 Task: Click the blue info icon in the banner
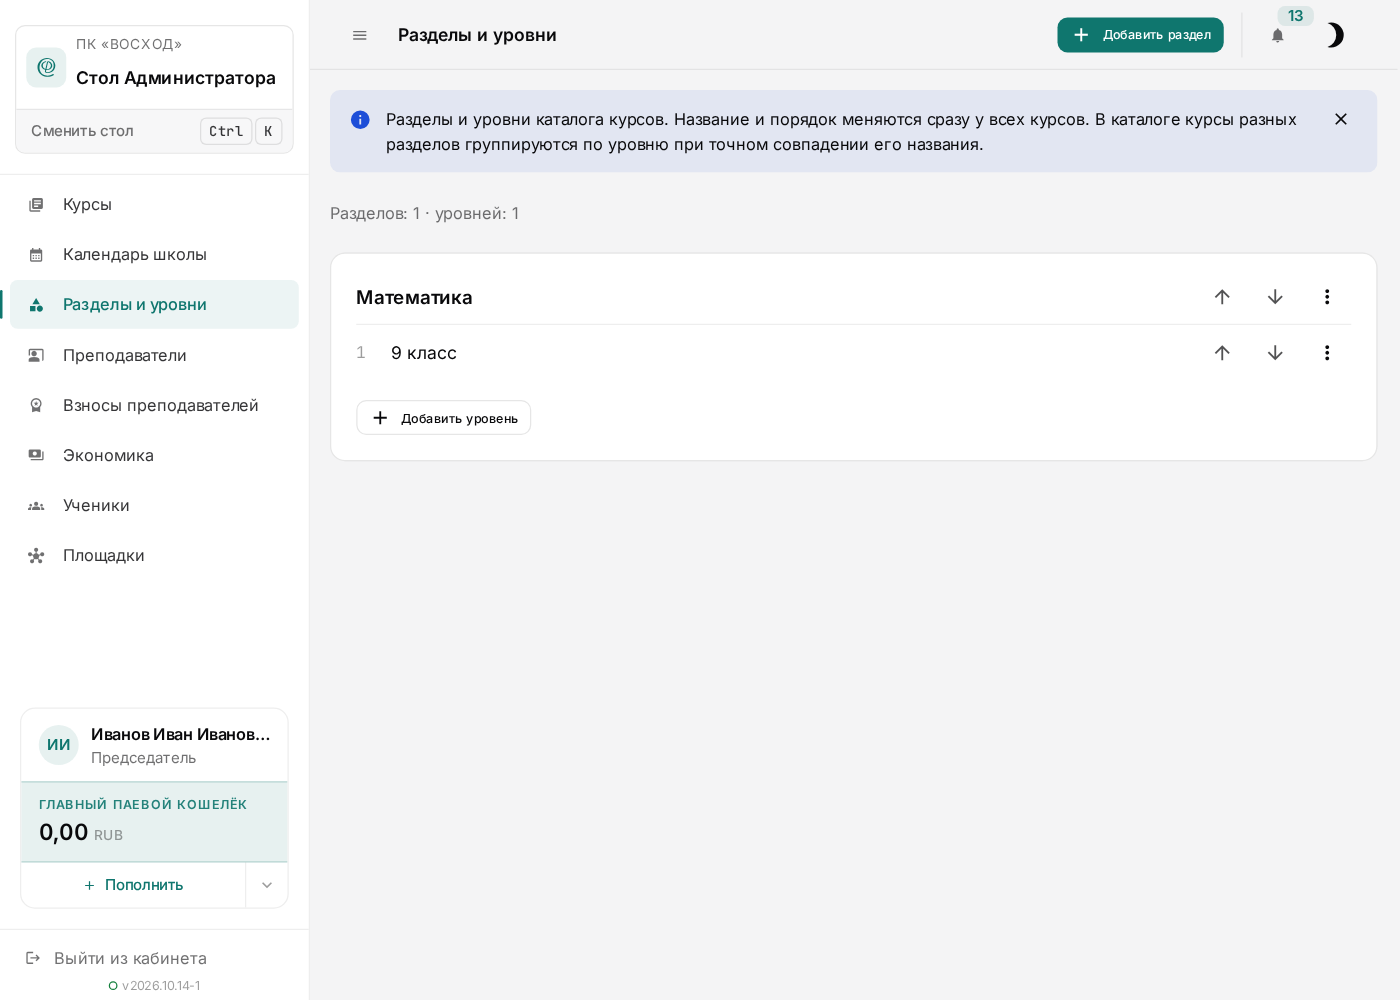tap(360, 120)
